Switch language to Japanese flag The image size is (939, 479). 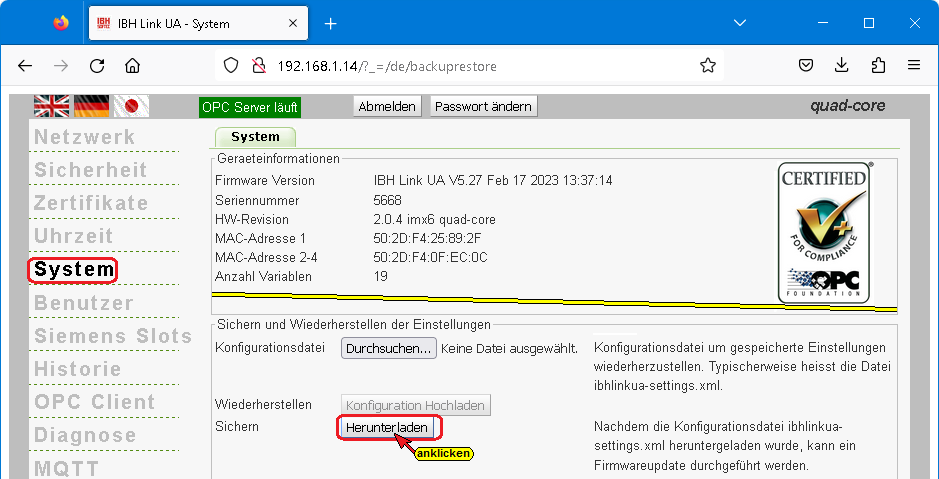[131, 106]
